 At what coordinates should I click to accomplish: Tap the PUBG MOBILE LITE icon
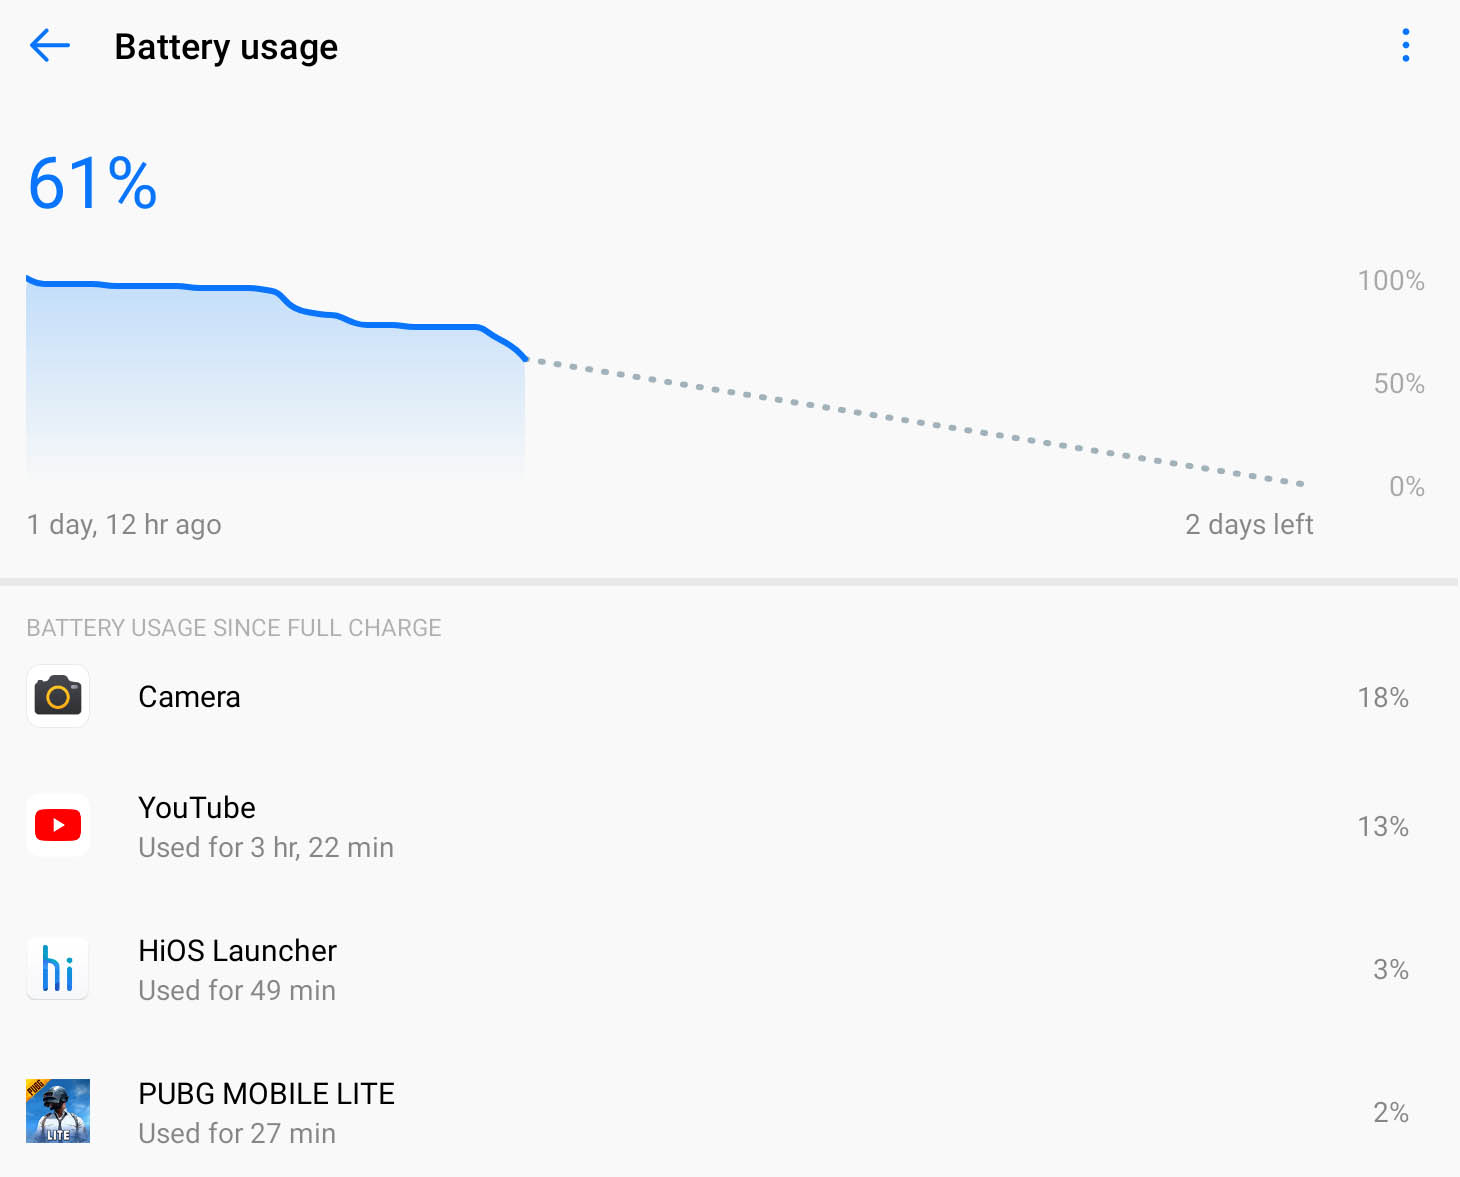click(58, 1111)
